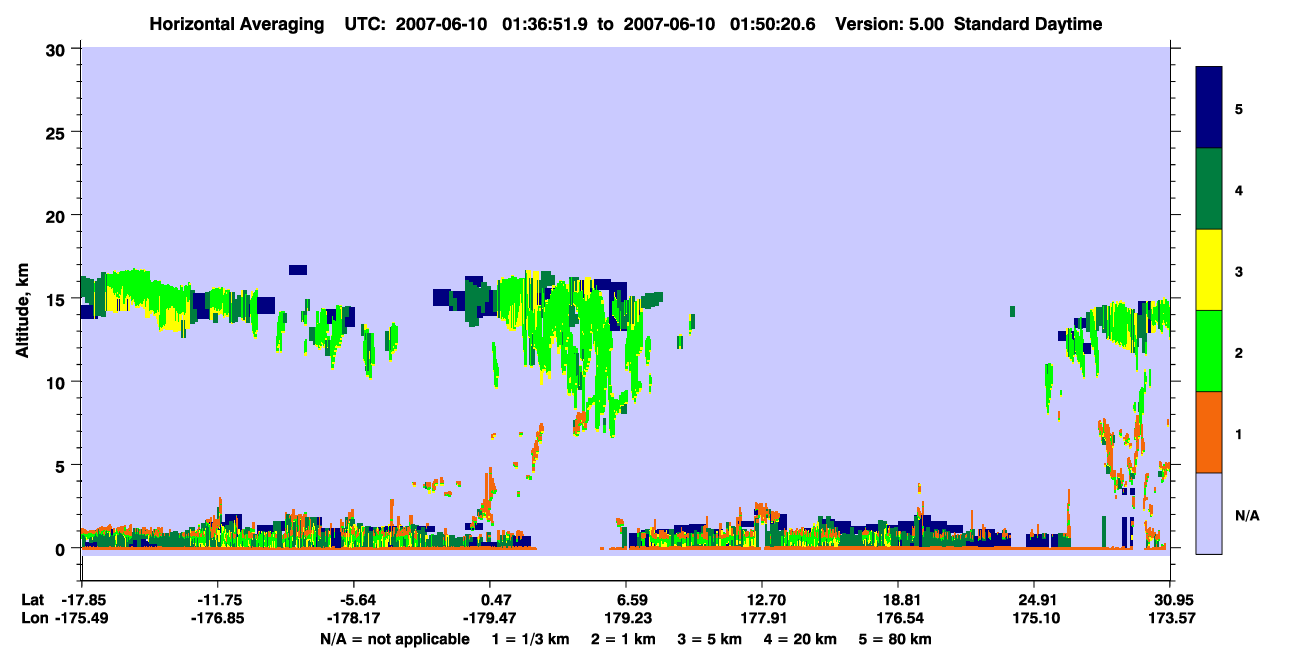
Task: Click the yellow colorbar segment labeled 3
Action: coord(1209,270)
